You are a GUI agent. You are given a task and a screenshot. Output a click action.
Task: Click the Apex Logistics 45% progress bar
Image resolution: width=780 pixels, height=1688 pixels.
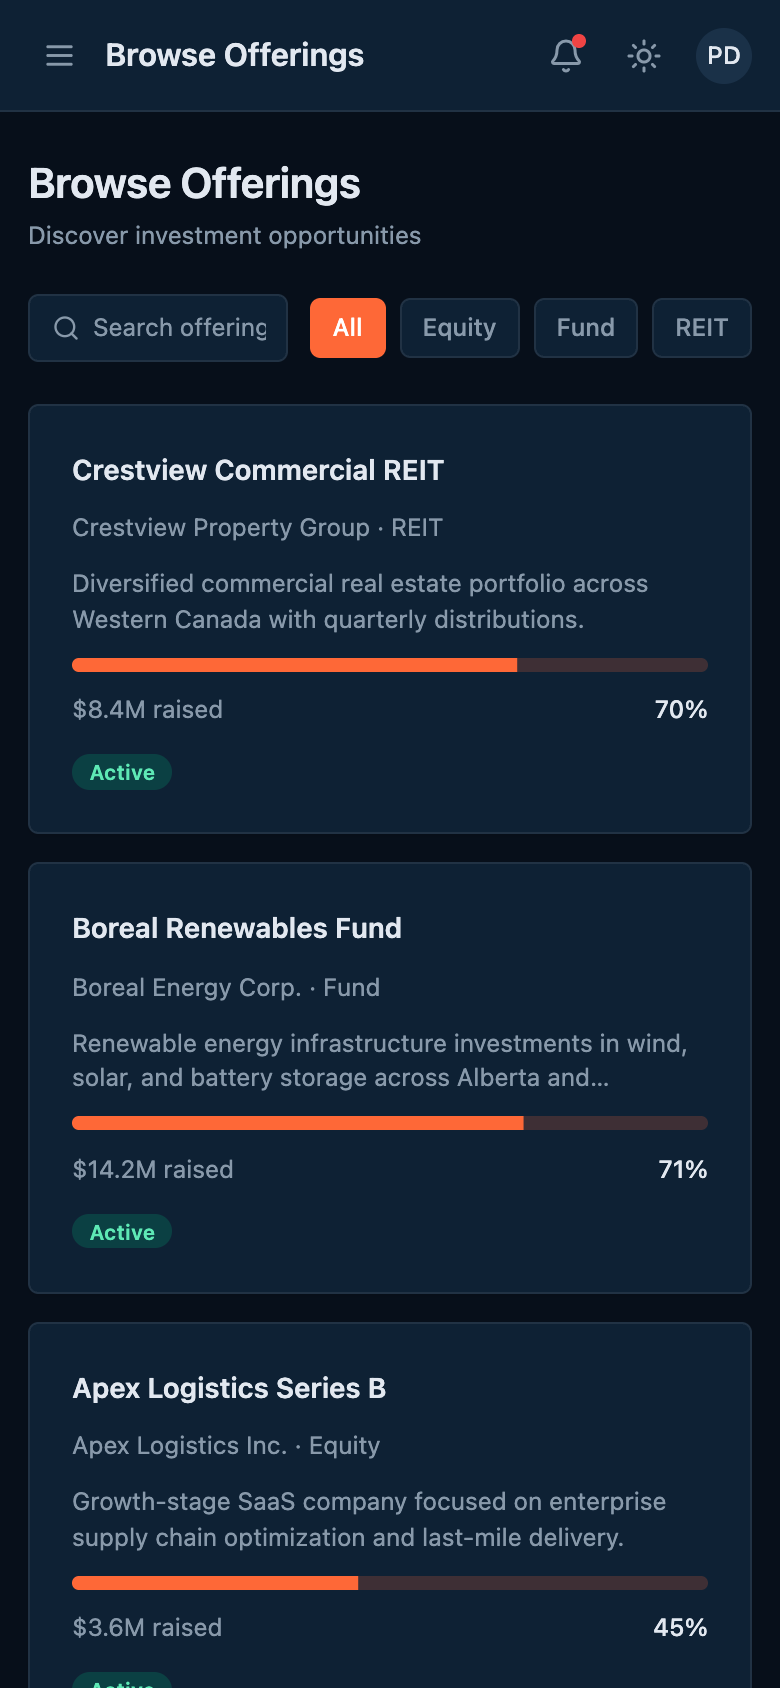click(x=390, y=1583)
